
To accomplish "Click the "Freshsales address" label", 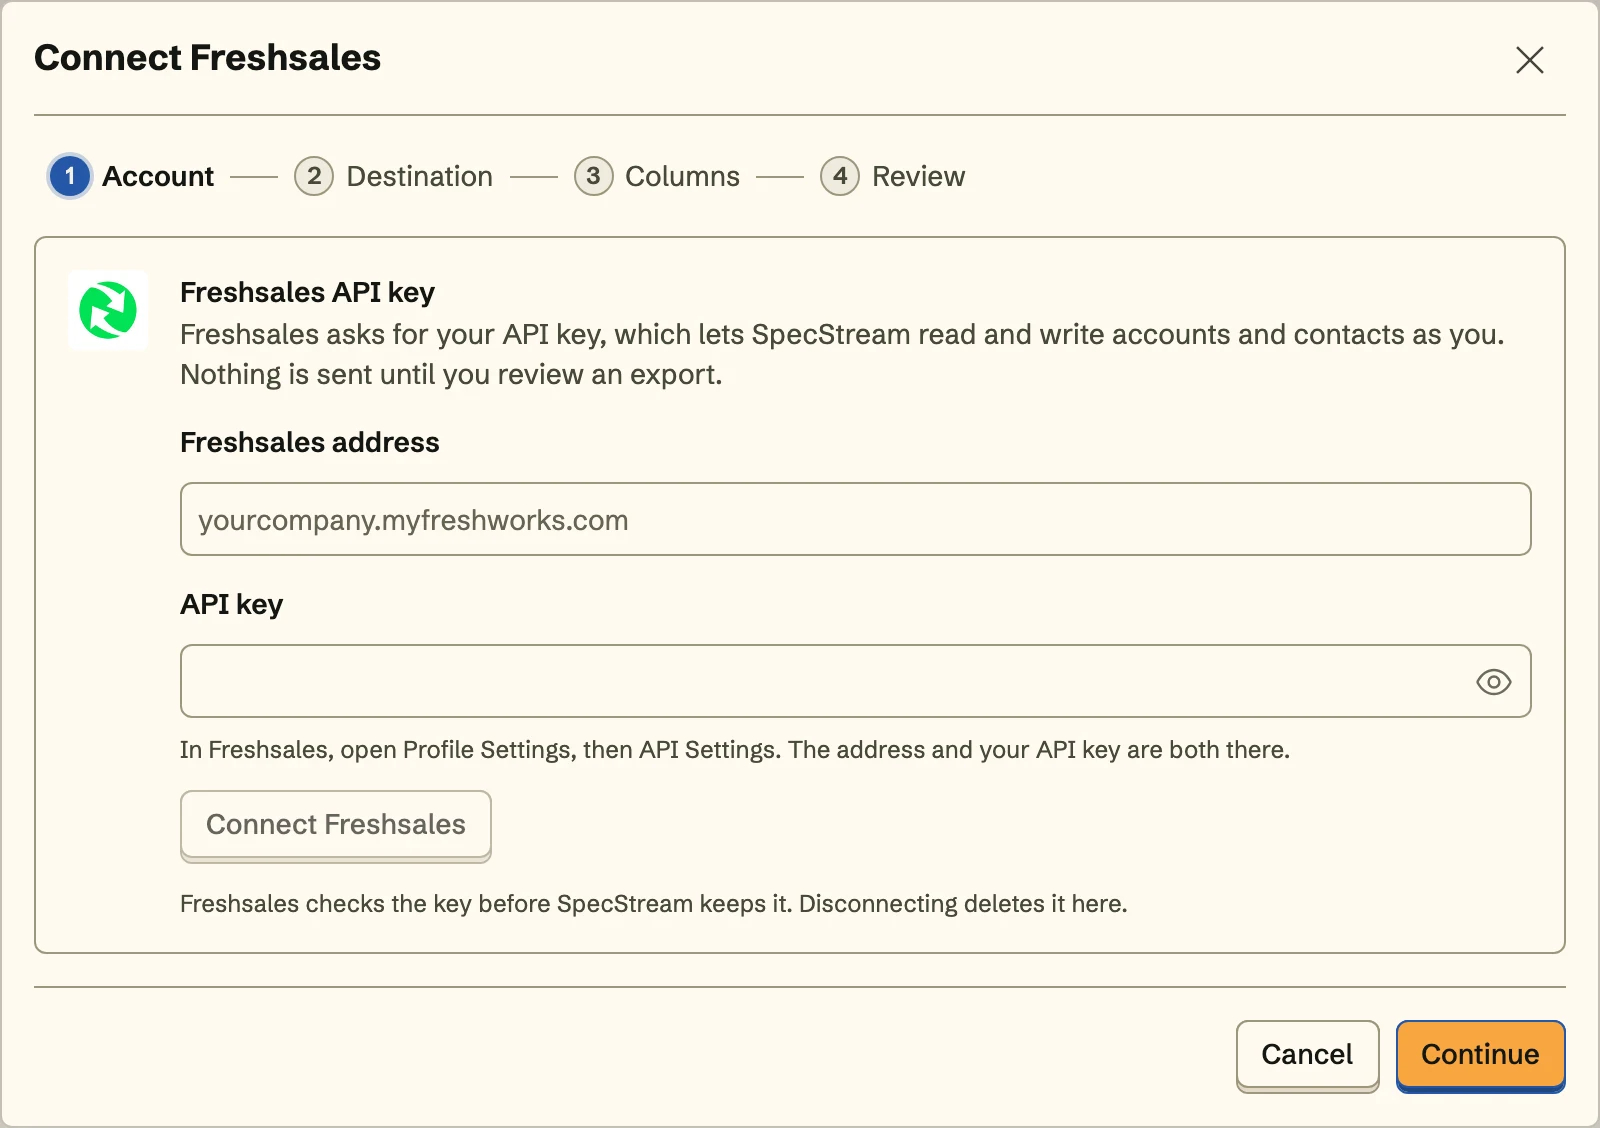I will [310, 442].
